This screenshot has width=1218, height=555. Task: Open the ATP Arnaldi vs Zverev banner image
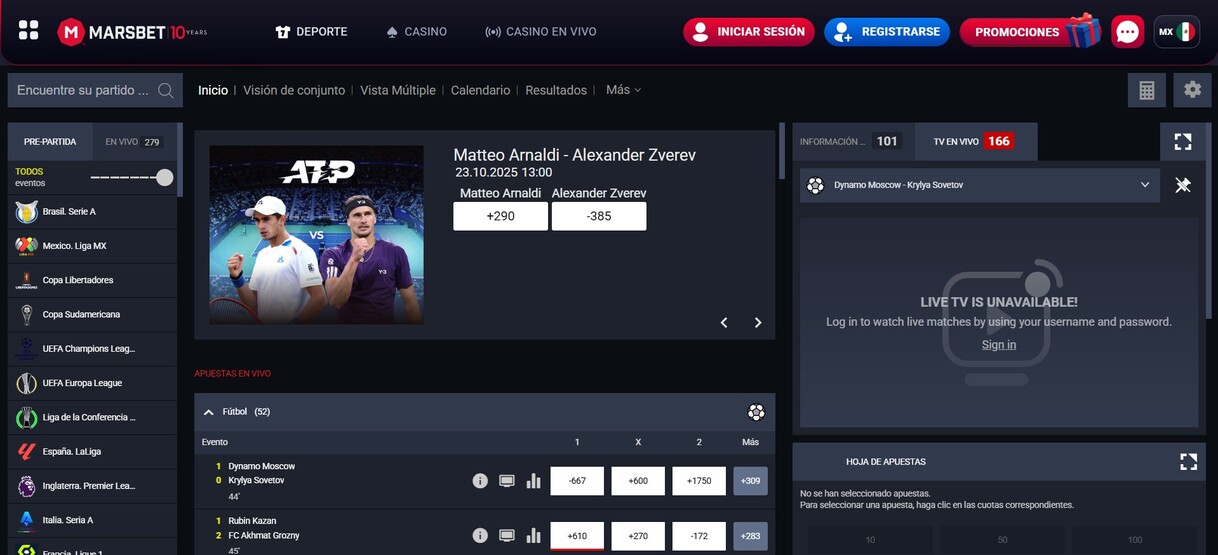[316, 235]
